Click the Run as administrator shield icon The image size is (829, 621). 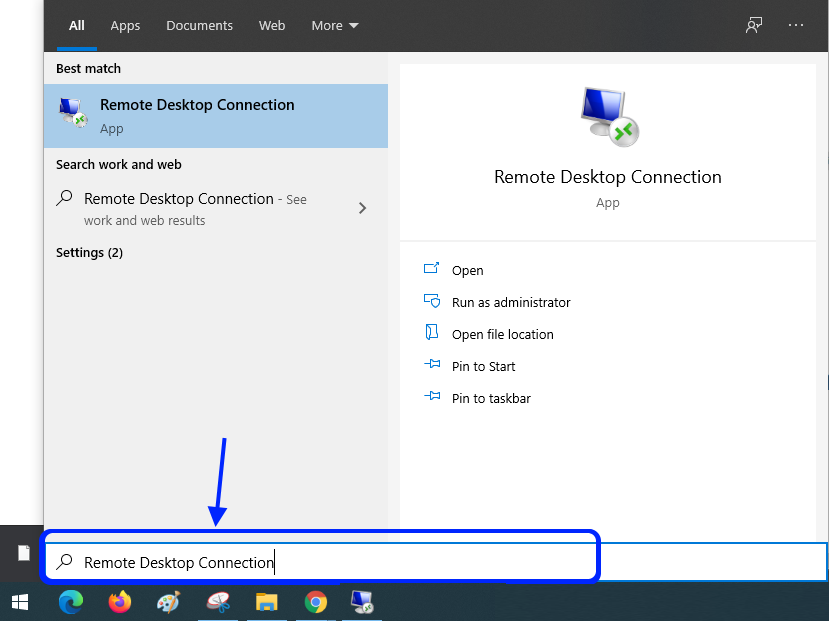(432, 301)
